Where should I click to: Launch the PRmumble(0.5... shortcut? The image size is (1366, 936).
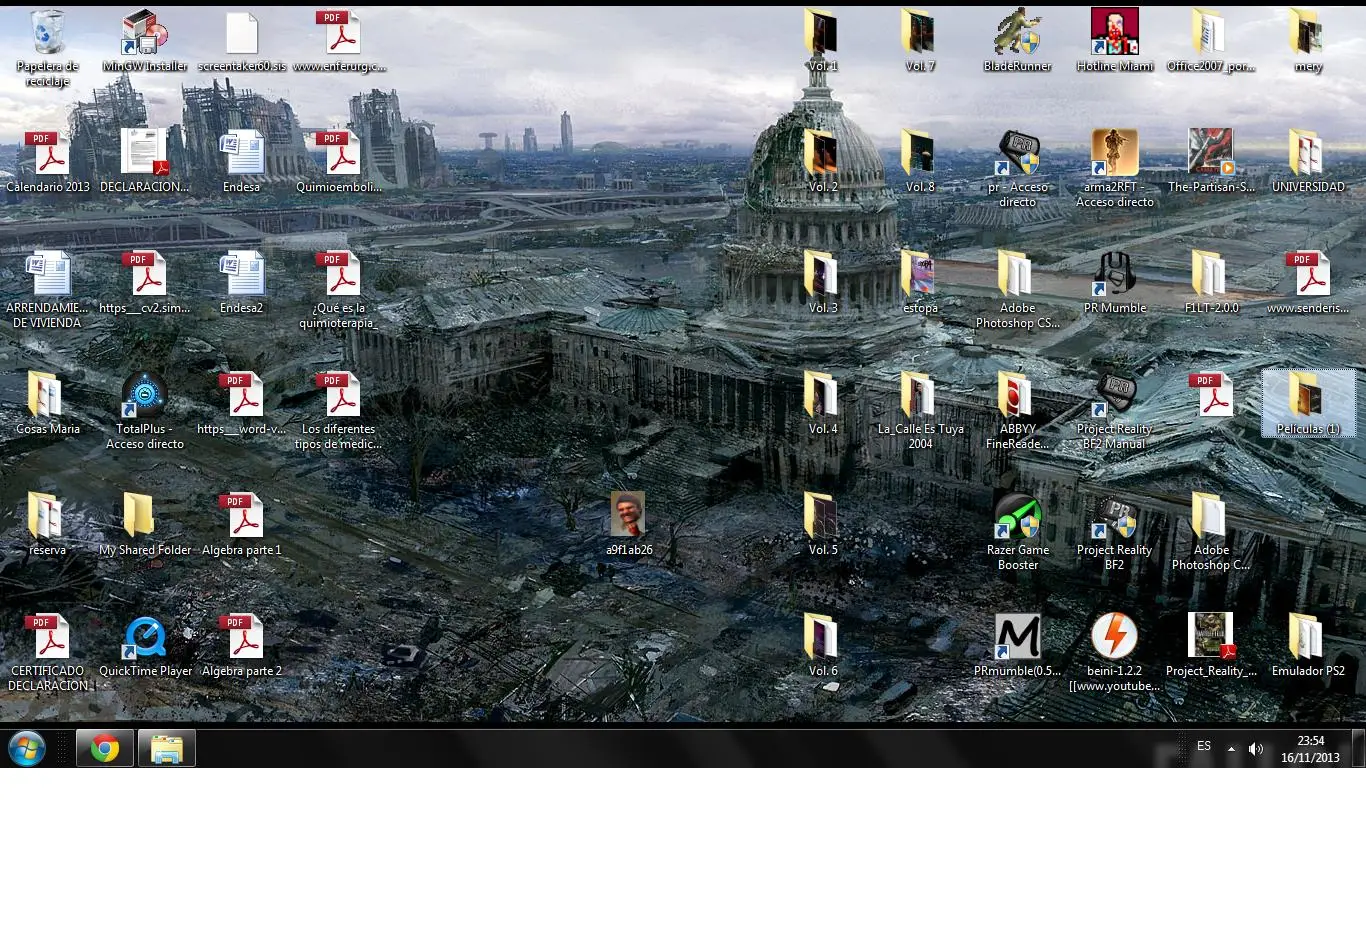point(1017,646)
